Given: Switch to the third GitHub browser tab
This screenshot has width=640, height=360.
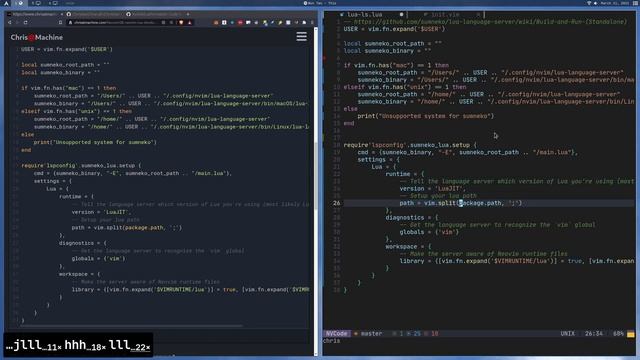Looking at the screenshot, I should tap(154, 14).
